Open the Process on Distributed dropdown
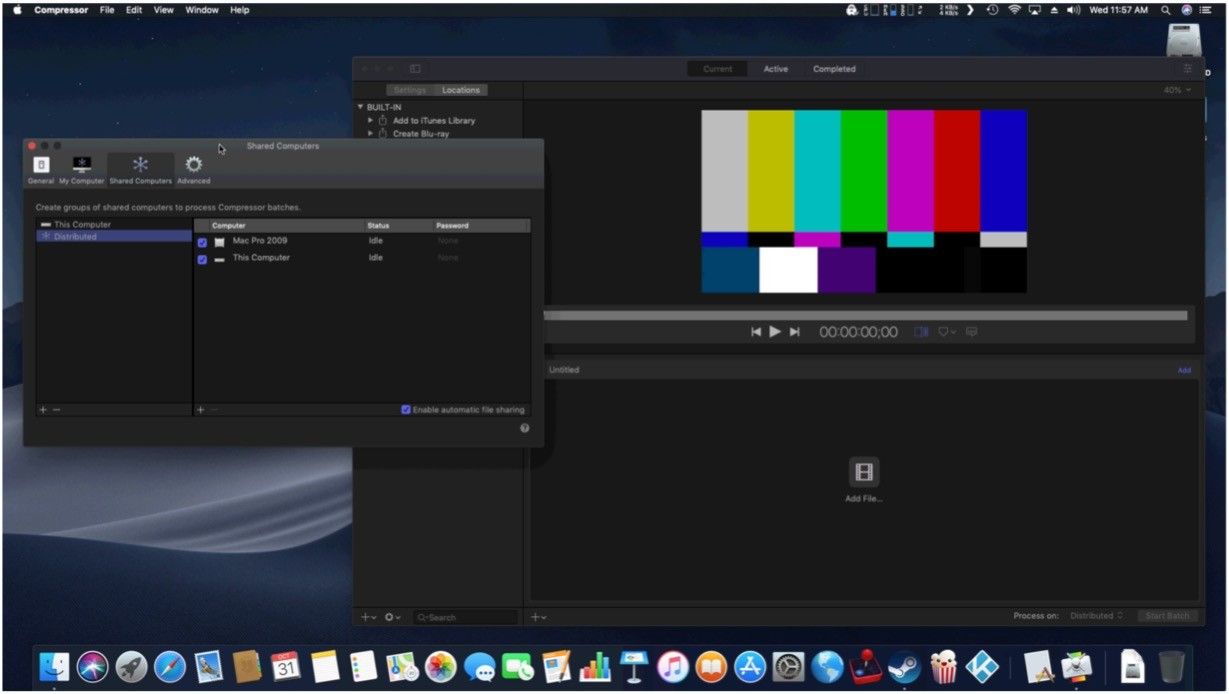The height and width of the screenshot is (694, 1229). tap(1096, 616)
